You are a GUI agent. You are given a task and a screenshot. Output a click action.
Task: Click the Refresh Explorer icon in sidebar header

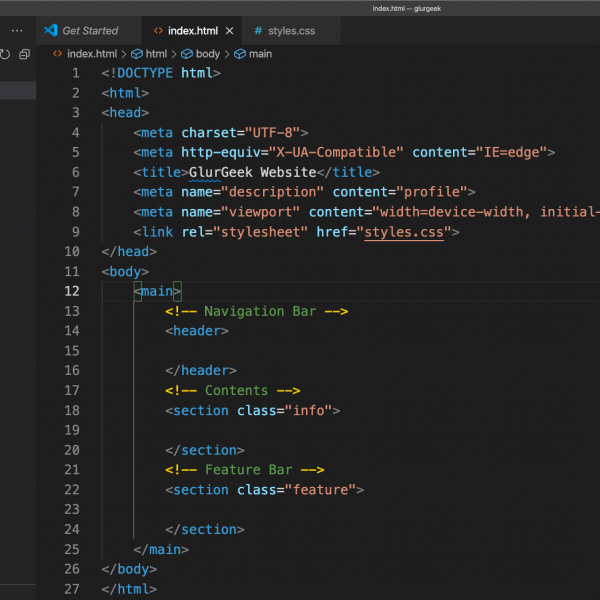5,54
